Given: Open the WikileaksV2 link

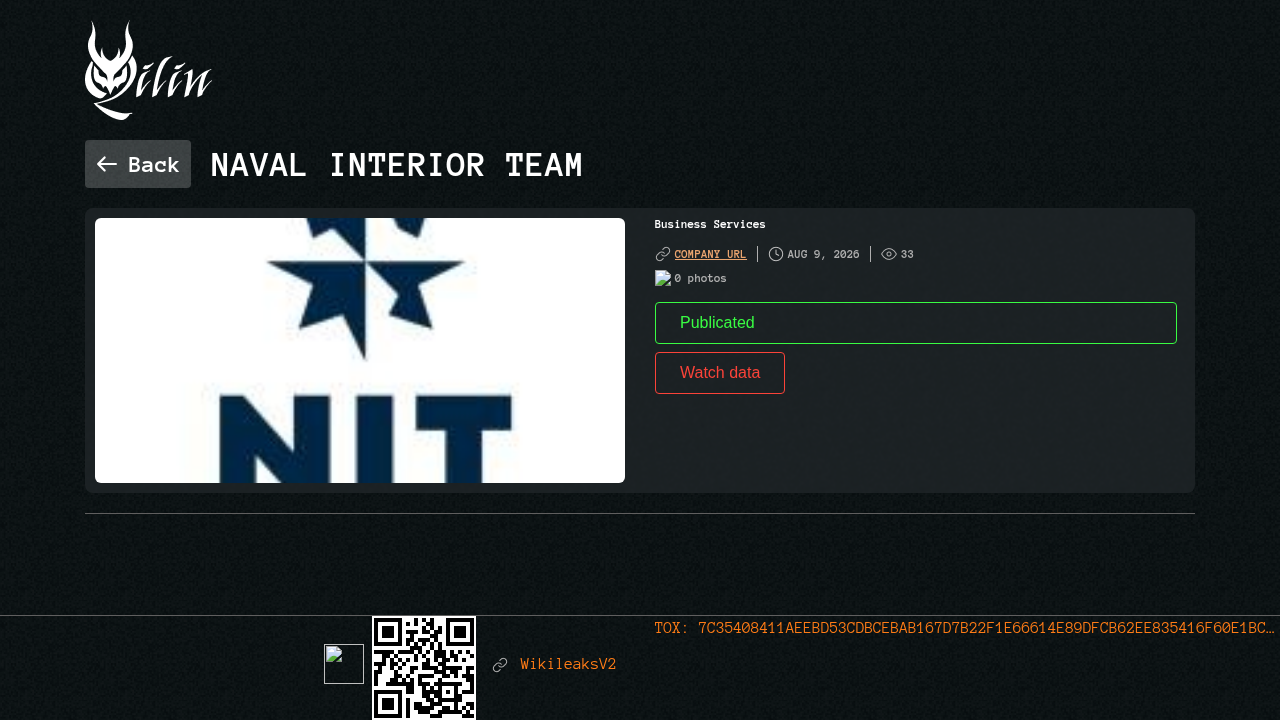Looking at the screenshot, I should click(568, 664).
